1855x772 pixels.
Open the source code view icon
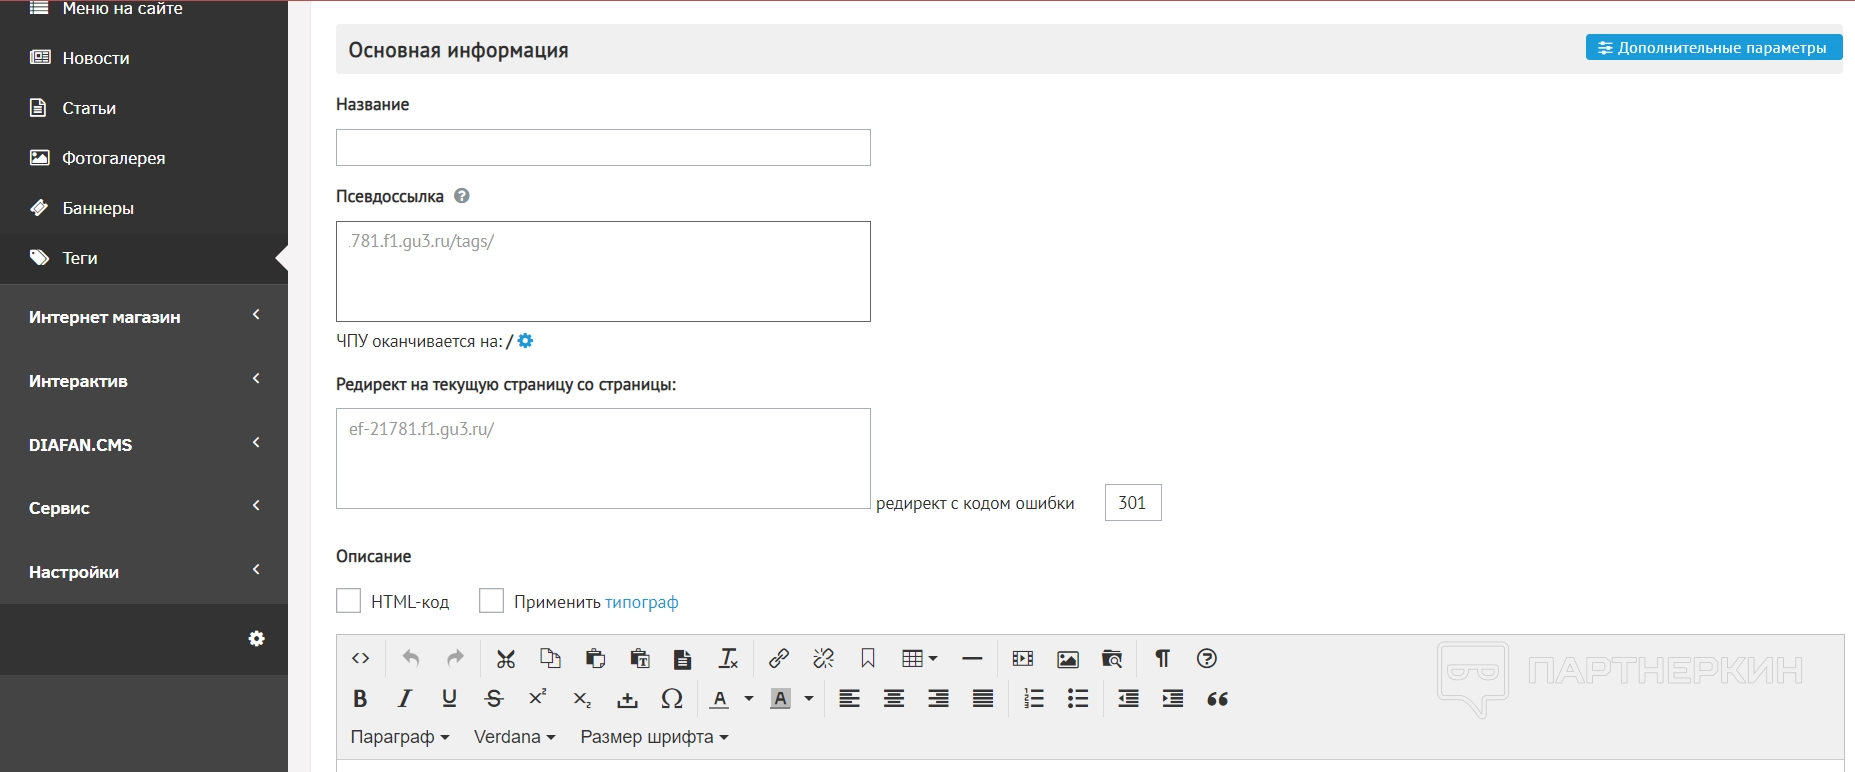[x=361, y=658]
